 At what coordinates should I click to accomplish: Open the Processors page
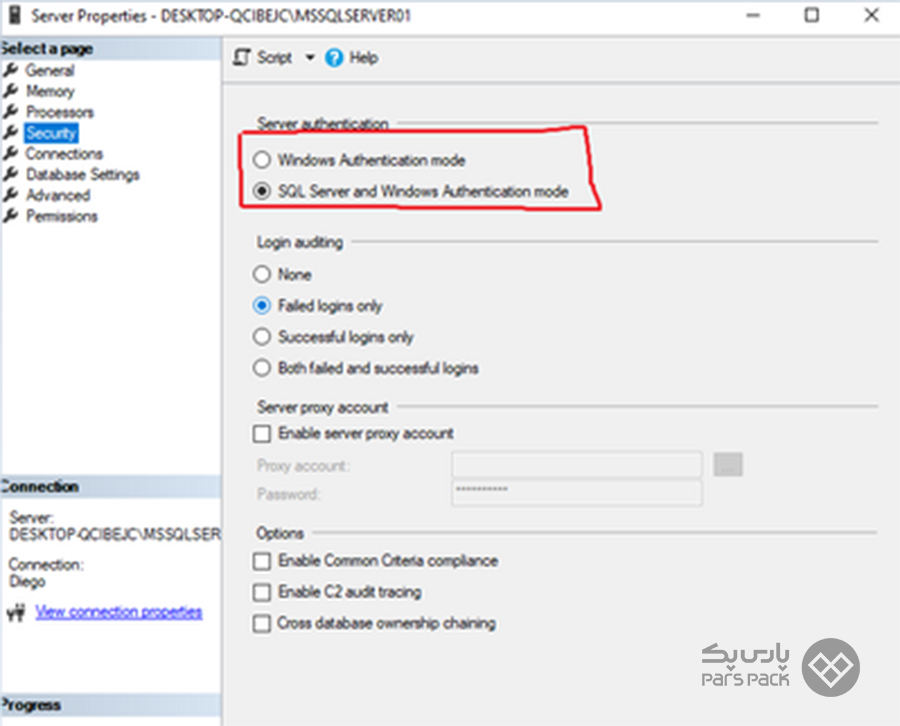(x=60, y=112)
